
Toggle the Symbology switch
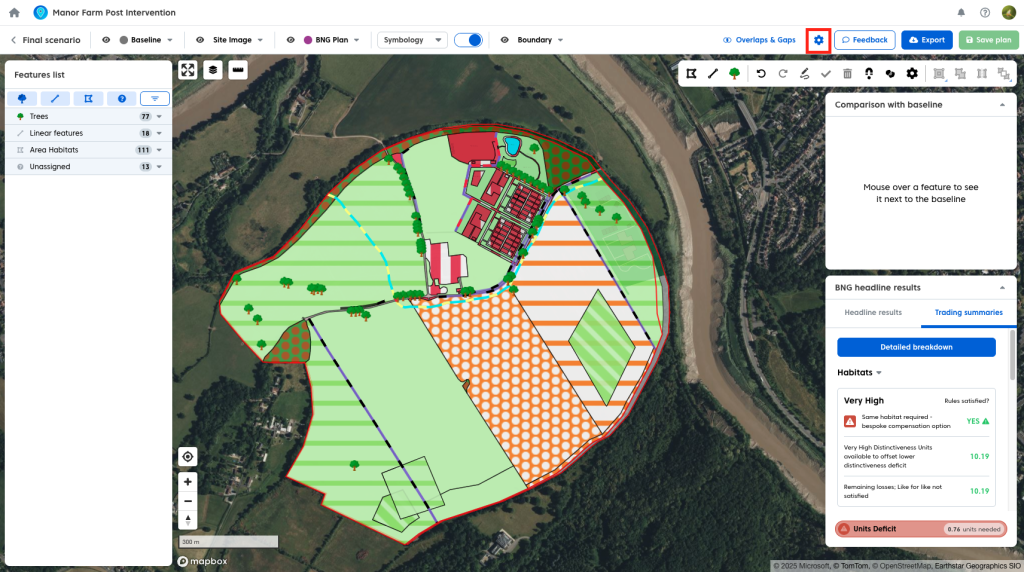(x=468, y=40)
